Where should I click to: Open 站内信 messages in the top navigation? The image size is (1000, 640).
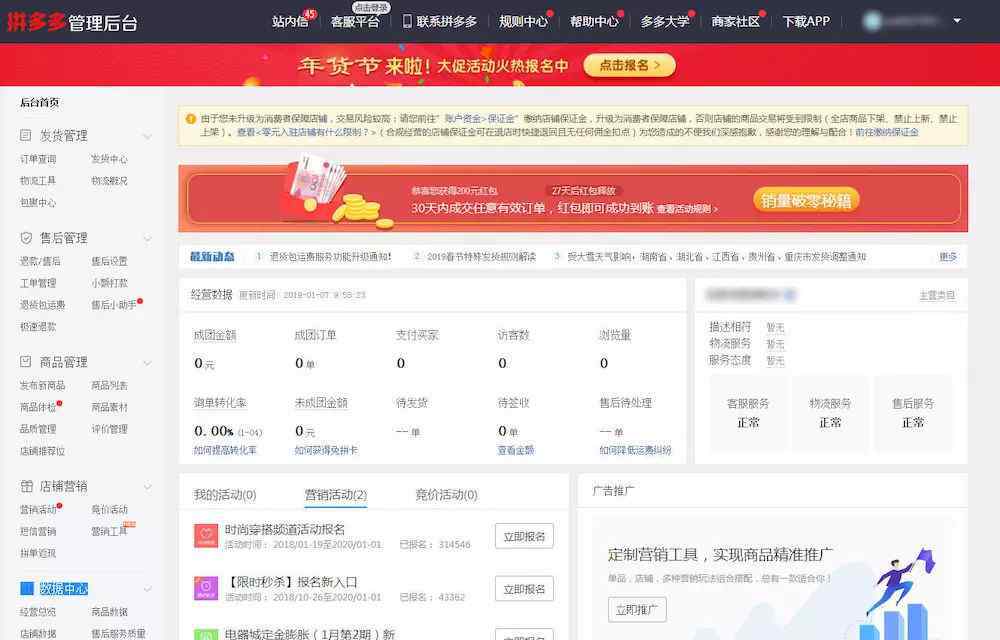point(290,22)
